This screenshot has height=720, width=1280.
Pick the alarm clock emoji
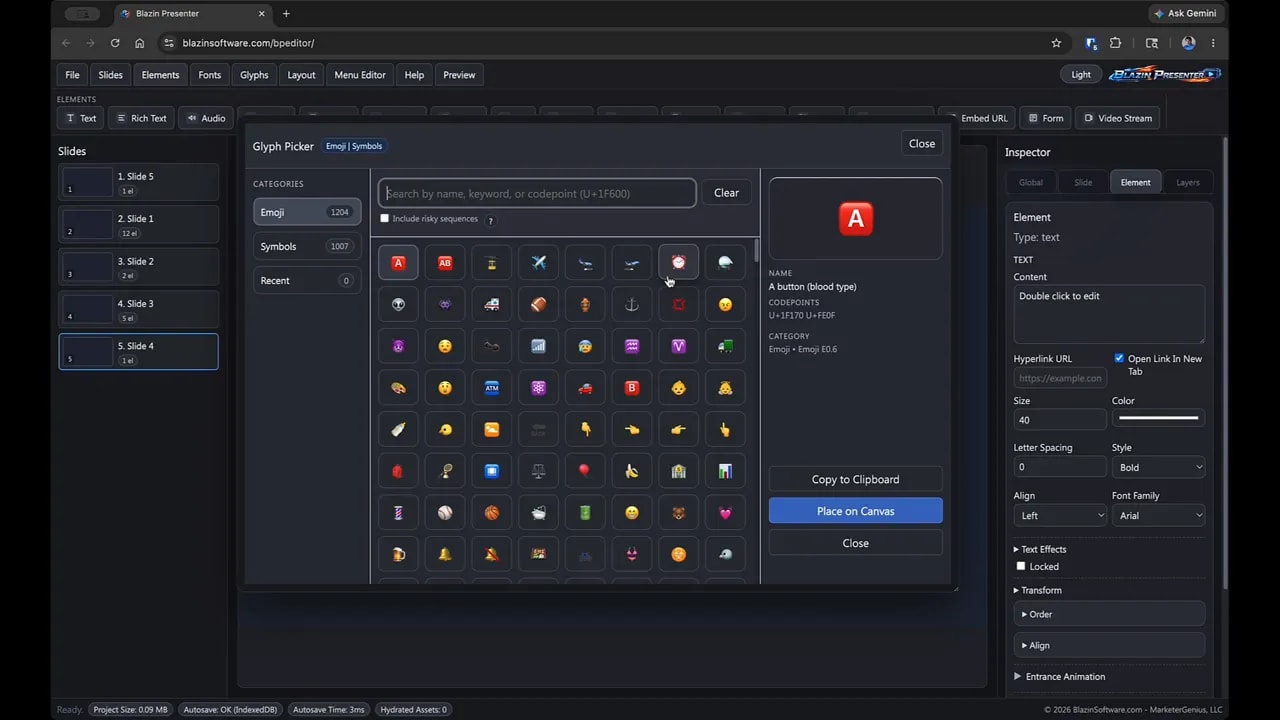tap(678, 263)
